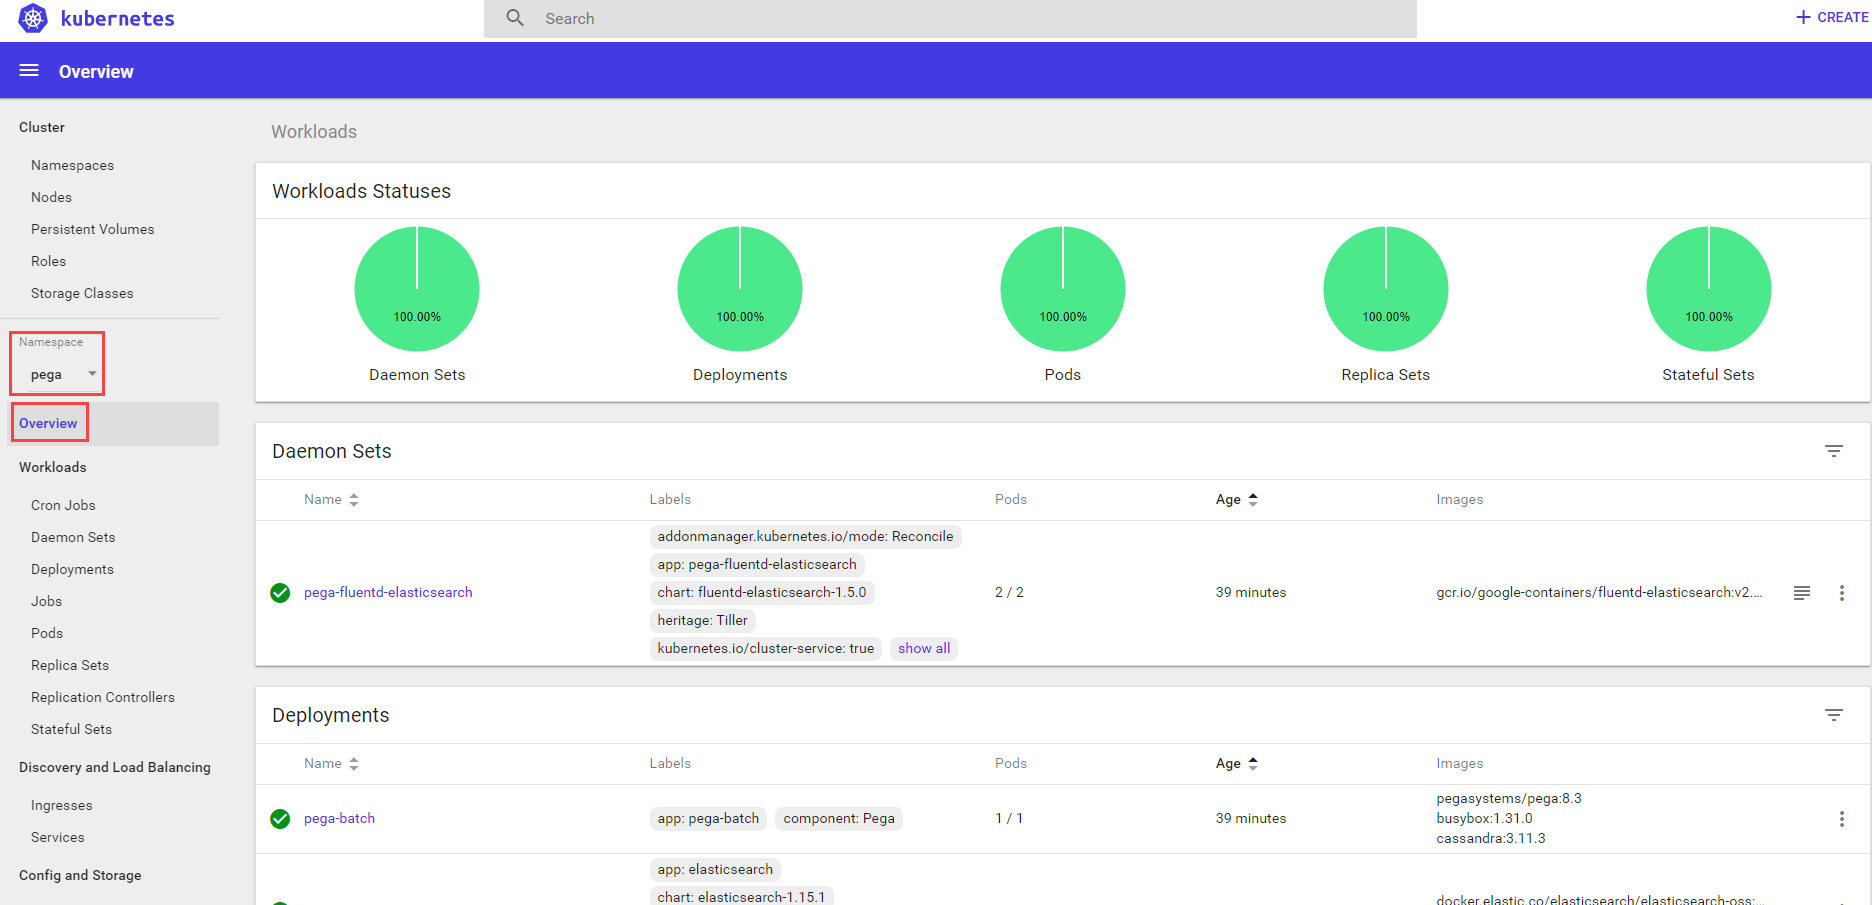The image size is (1872, 905).
Task: Go to Pods in sidebar
Action: (x=47, y=633)
